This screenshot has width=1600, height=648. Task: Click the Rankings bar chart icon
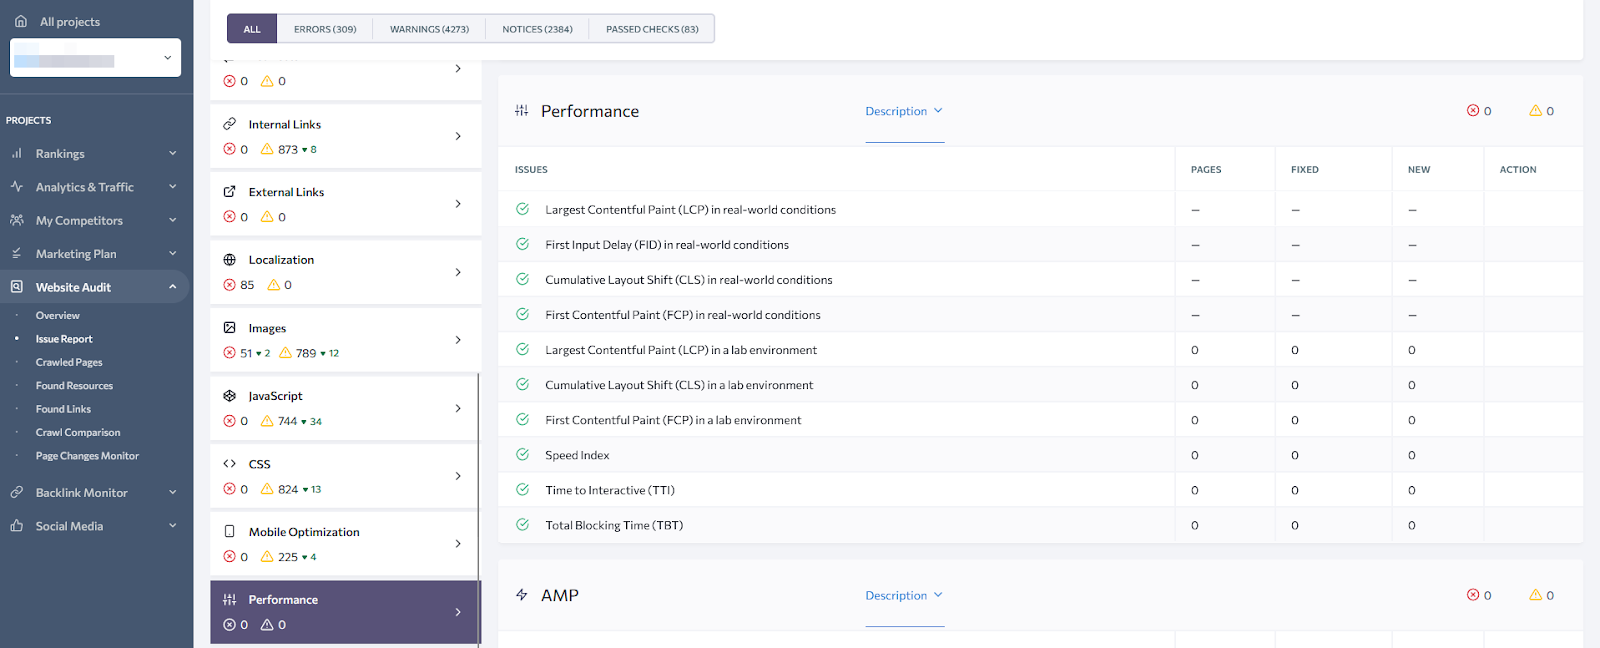point(17,154)
